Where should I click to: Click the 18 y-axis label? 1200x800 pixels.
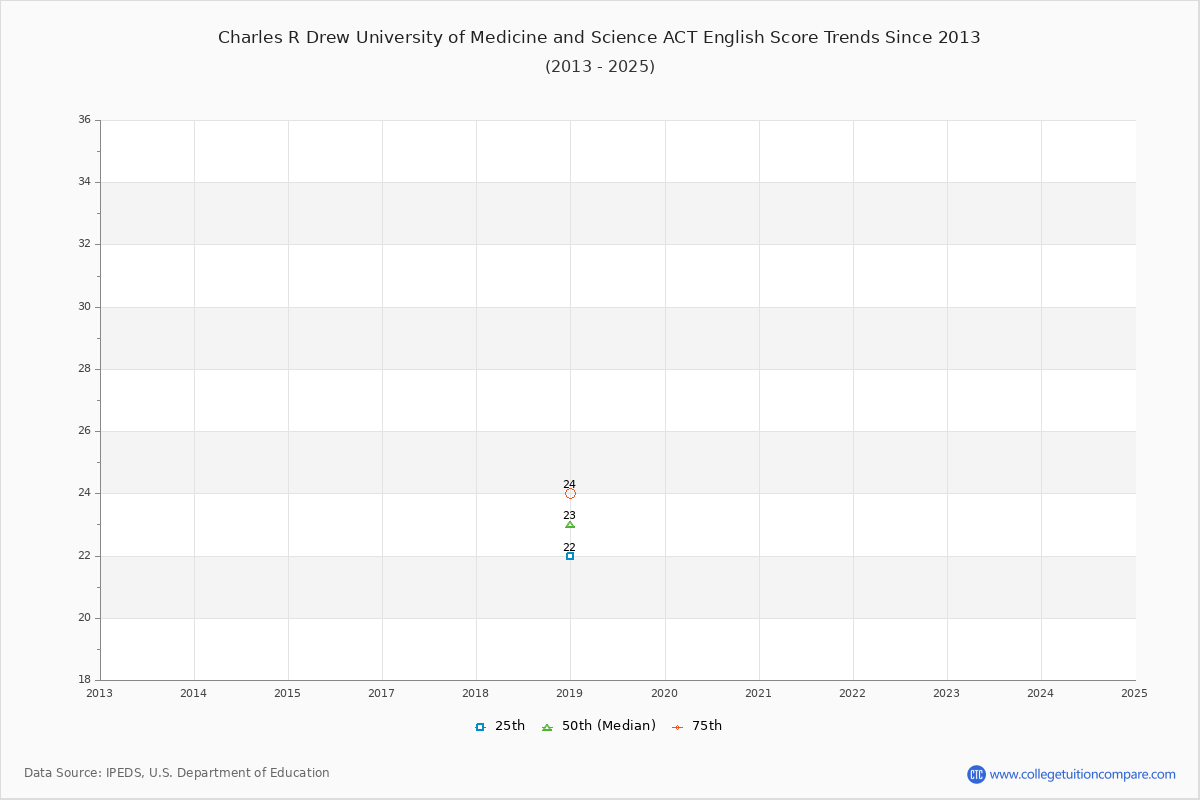tap(84, 680)
